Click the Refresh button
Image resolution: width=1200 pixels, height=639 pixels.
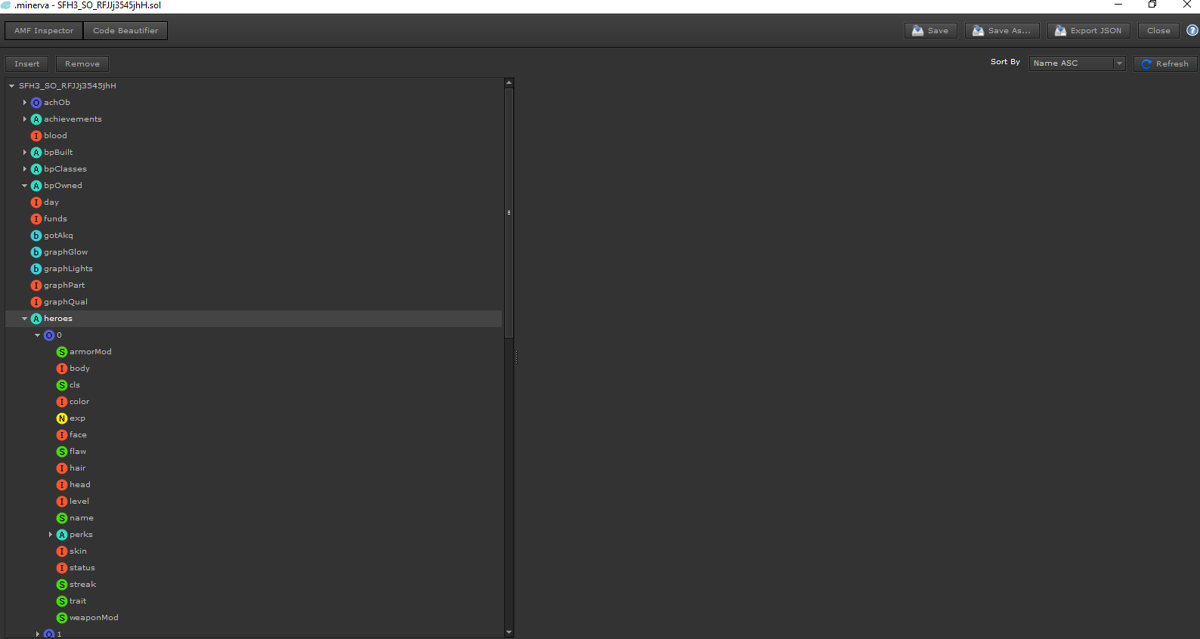(x=1165, y=63)
